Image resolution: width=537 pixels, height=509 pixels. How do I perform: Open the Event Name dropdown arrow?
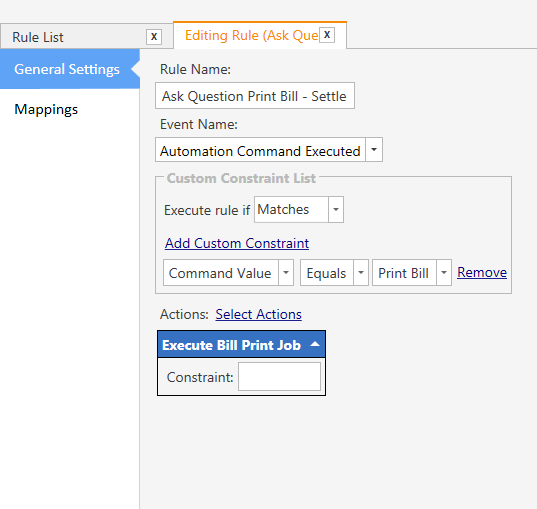374,150
